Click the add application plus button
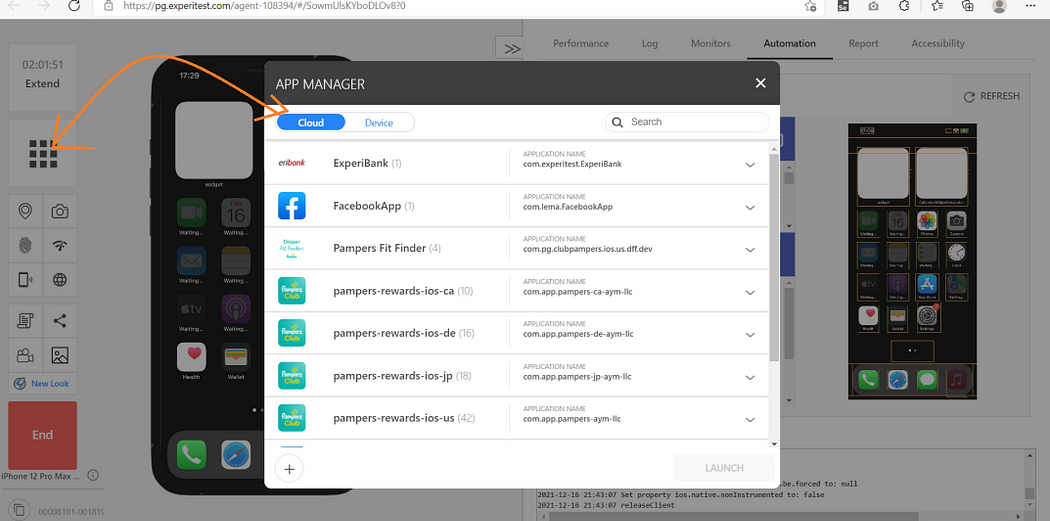Viewport: 1050px width, 521px height. pyautogui.click(x=289, y=469)
